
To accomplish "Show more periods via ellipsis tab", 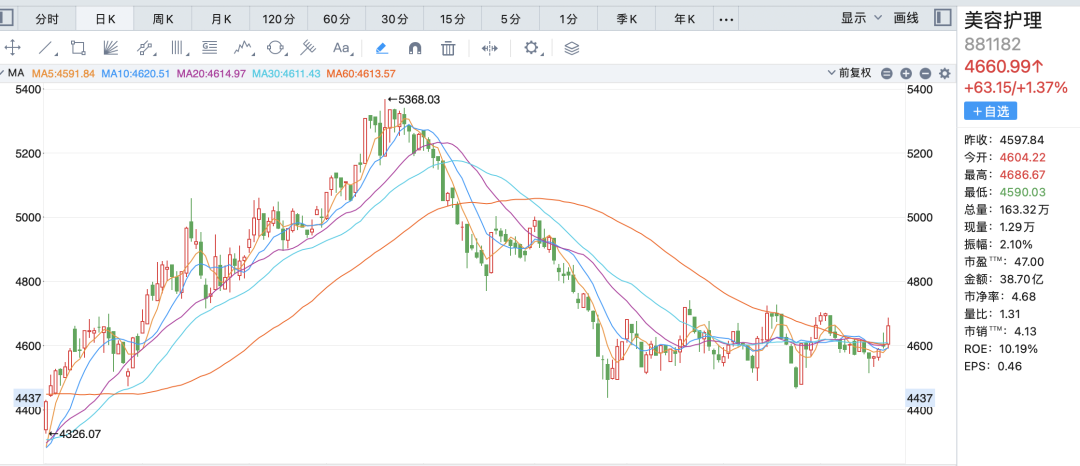I will pos(726,18).
